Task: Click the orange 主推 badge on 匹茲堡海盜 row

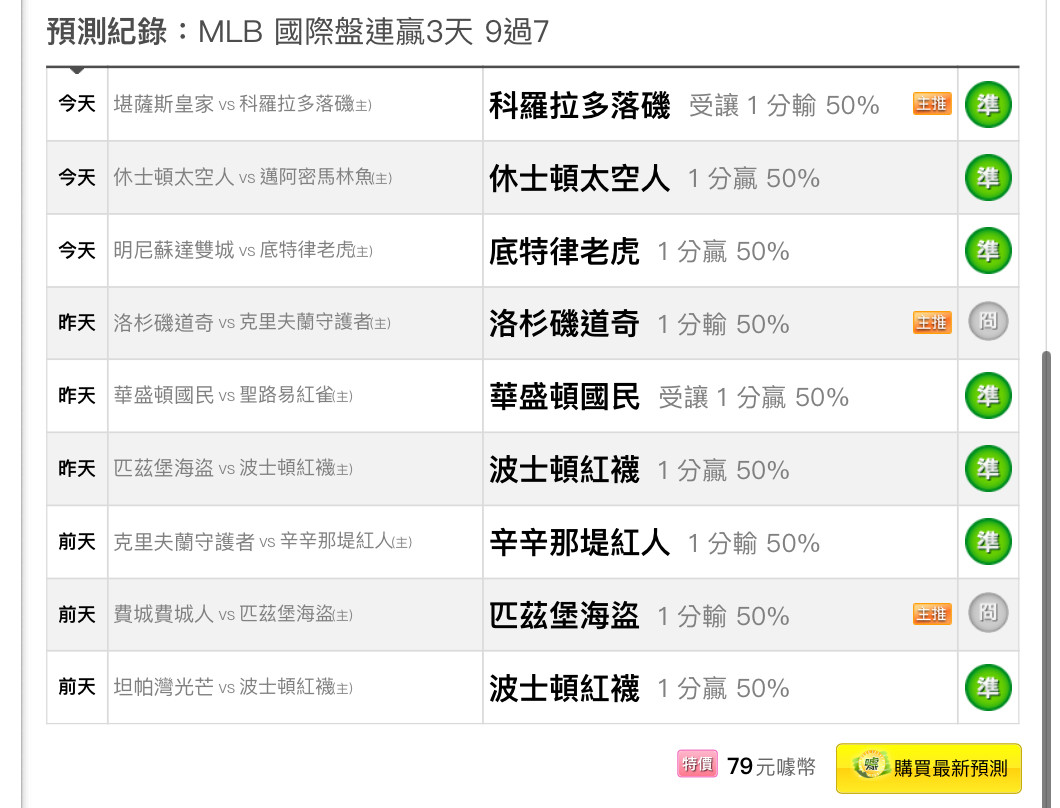Action: tap(932, 614)
